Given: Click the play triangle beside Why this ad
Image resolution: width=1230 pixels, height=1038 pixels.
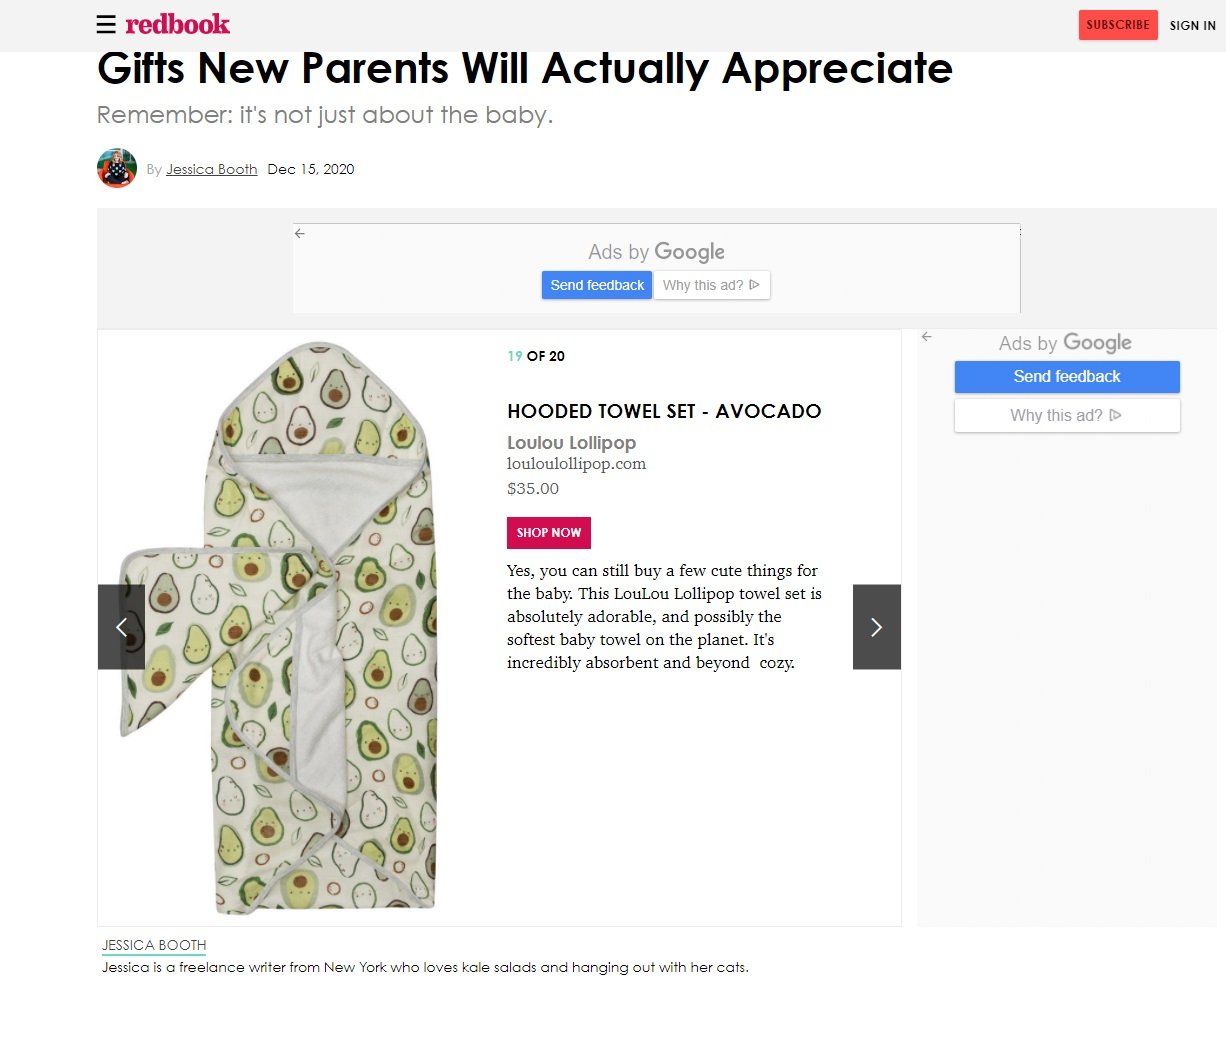Looking at the screenshot, I should [757, 285].
